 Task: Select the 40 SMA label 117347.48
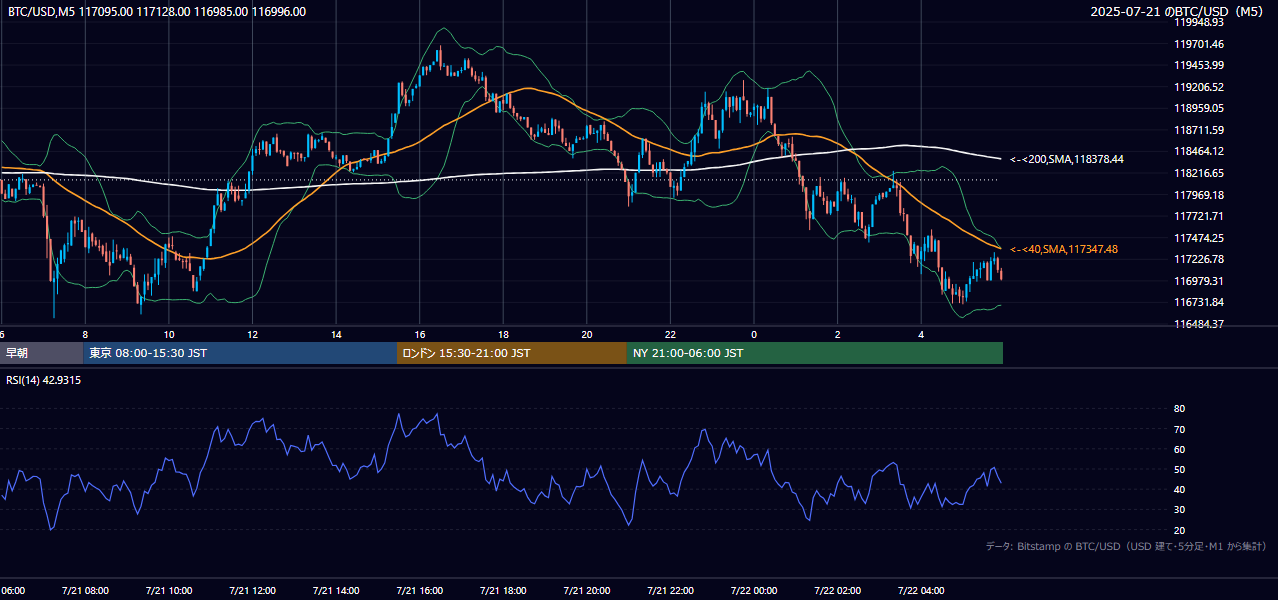1063,249
